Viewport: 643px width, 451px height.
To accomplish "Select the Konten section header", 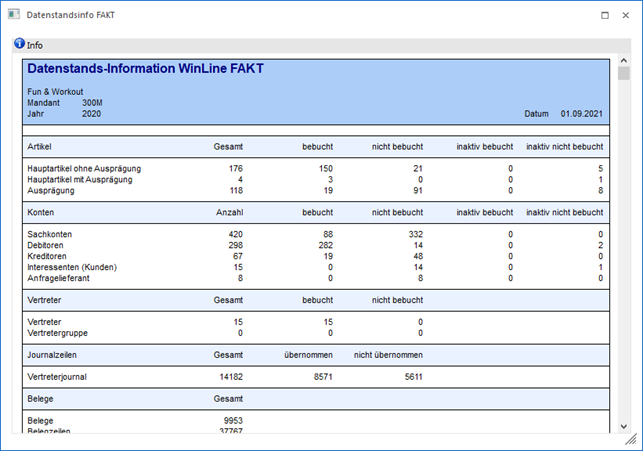I will (x=41, y=212).
